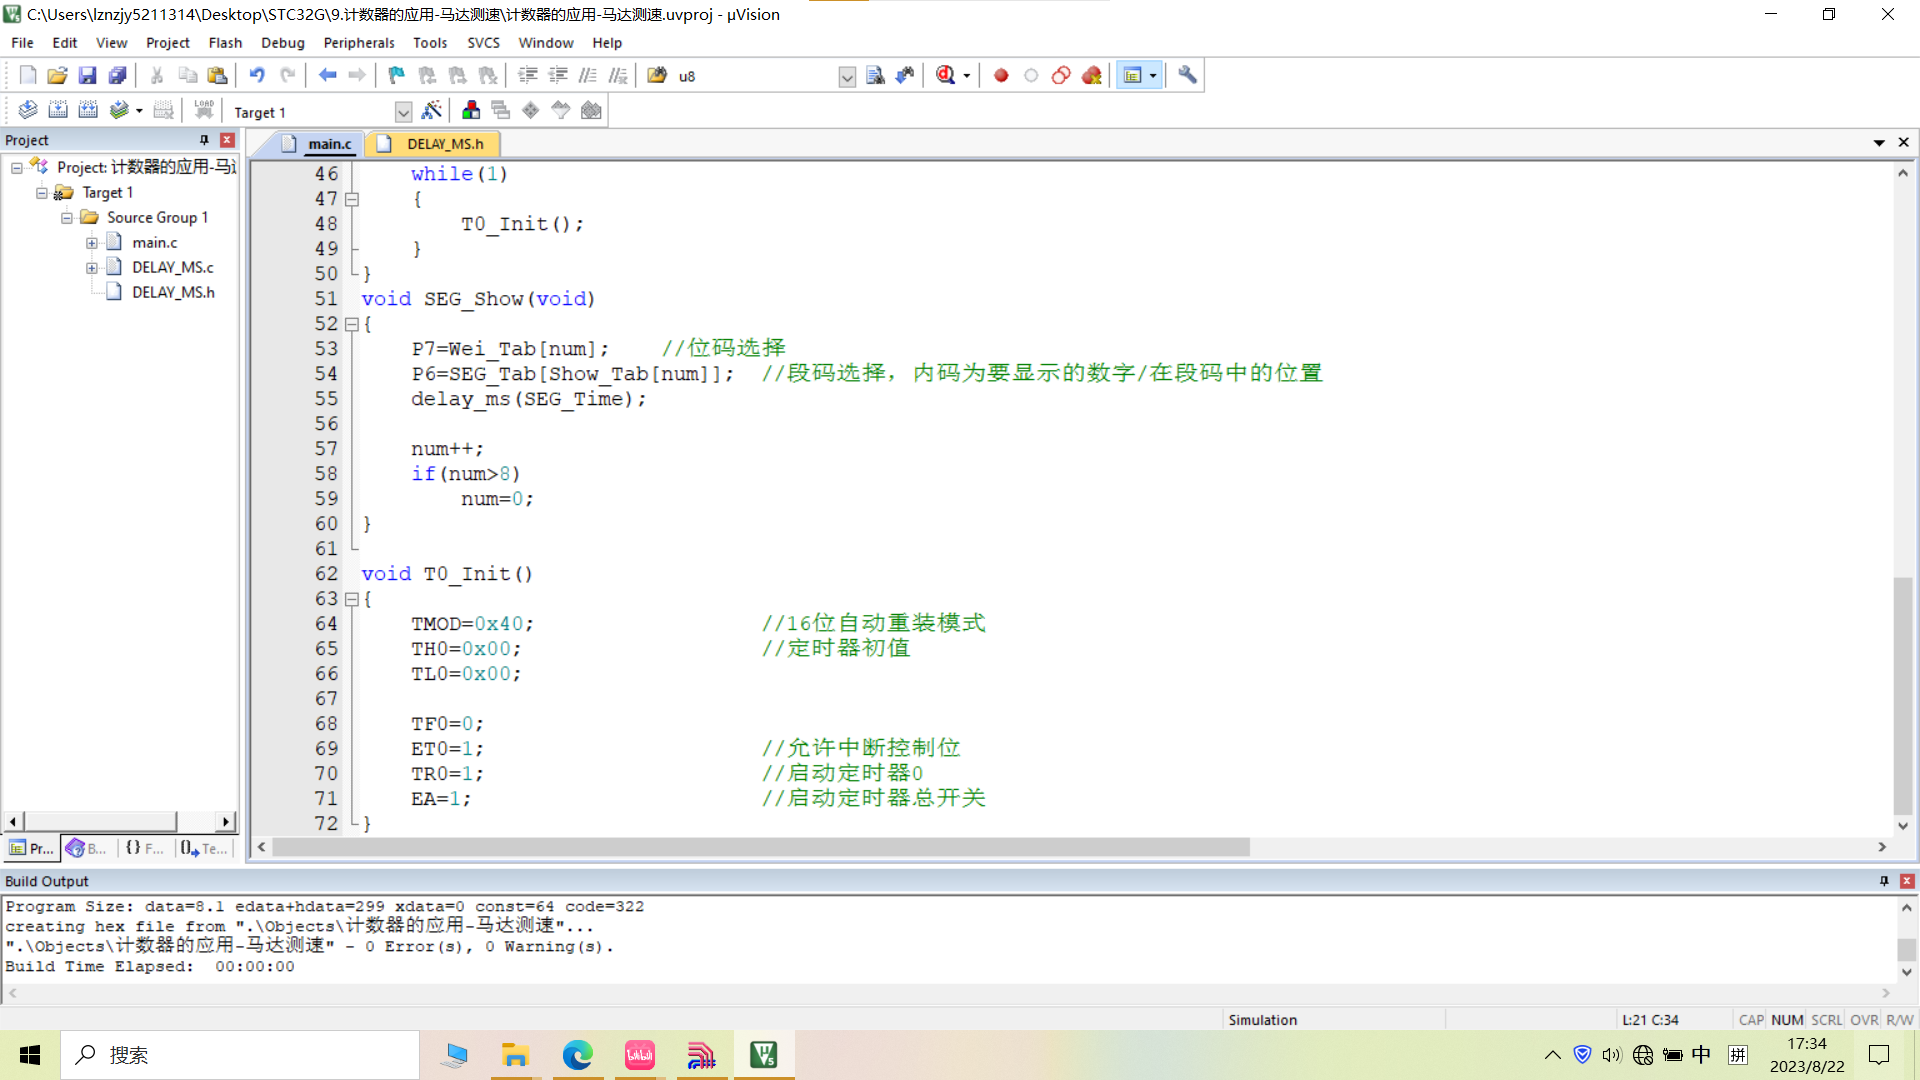The height and width of the screenshot is (1080, 1920).
Task: Collapse code fold at line 63
Action: point(352,599)
